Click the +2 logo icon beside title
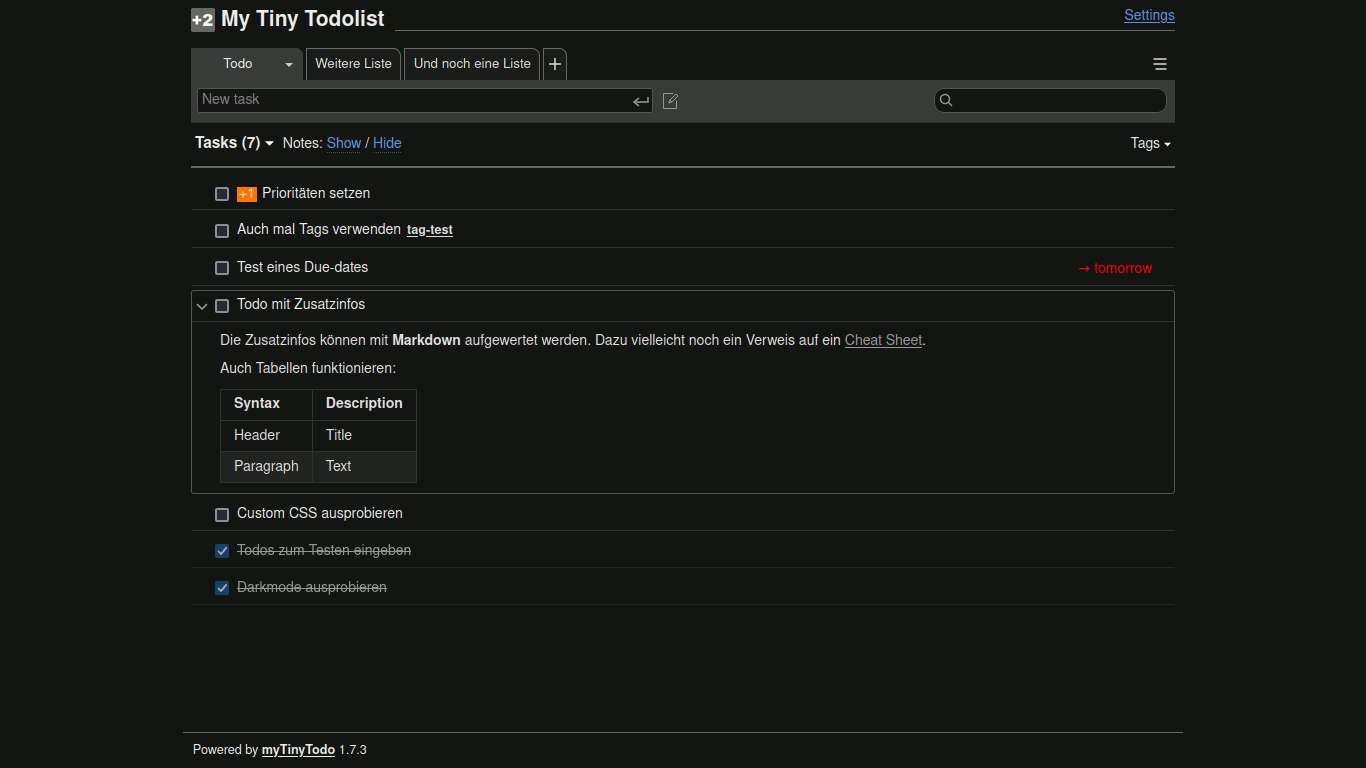 point(203,20)
